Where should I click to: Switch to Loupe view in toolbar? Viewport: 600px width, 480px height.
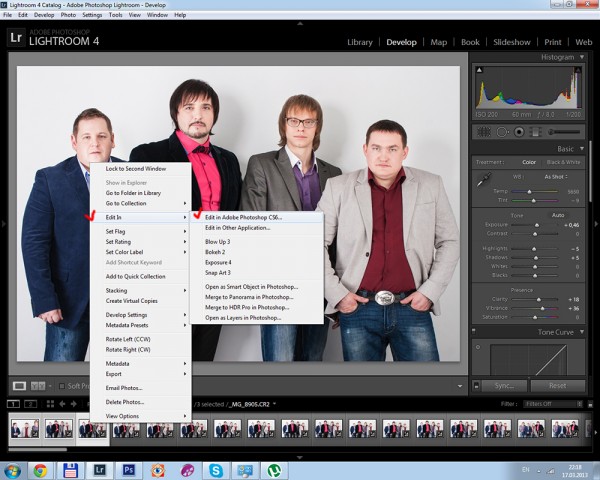coord(18,385)
